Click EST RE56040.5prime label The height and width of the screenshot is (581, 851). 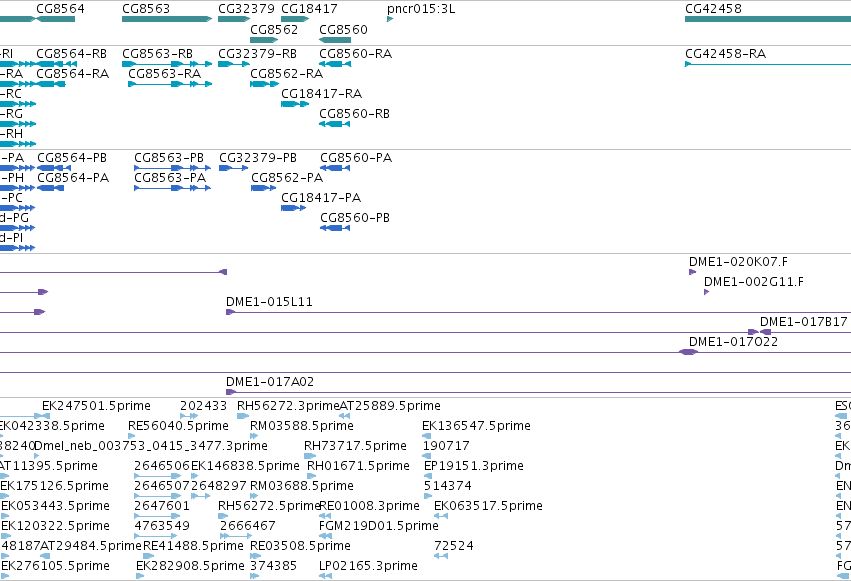tap(178, 426)
